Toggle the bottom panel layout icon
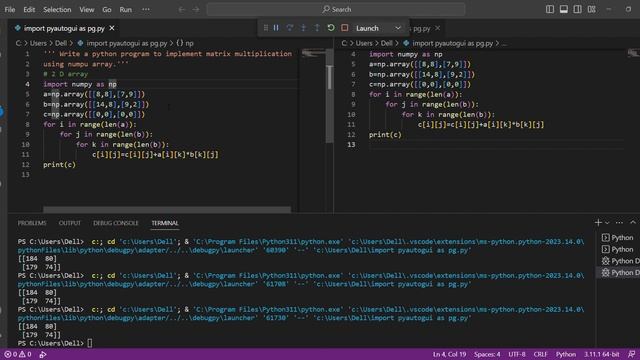This screenshot has width=640, height=360. pyautogui.click(x=564, y=9)
